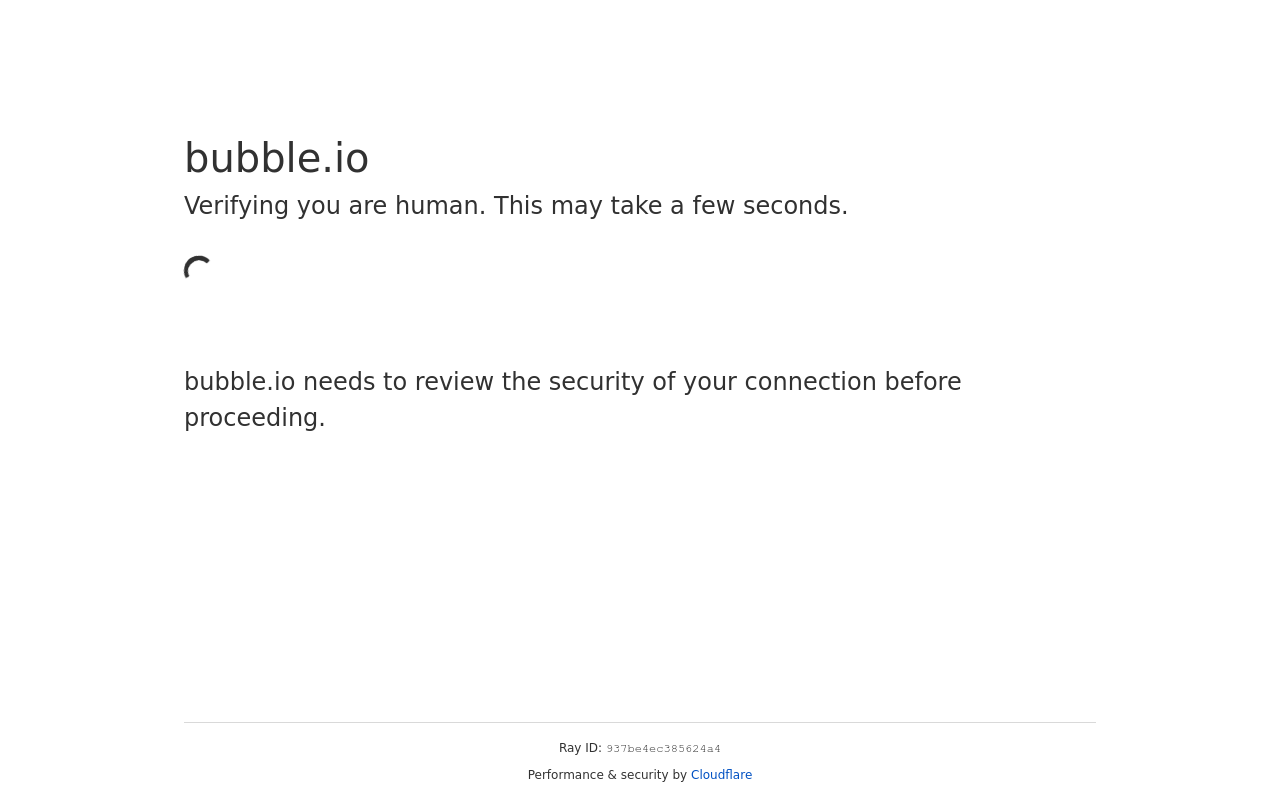This screenshot has height=800, width=1280.
Task: Click the word 'seconds.' in the subheading
Action: pyautogui.click(x=795, y=206)
